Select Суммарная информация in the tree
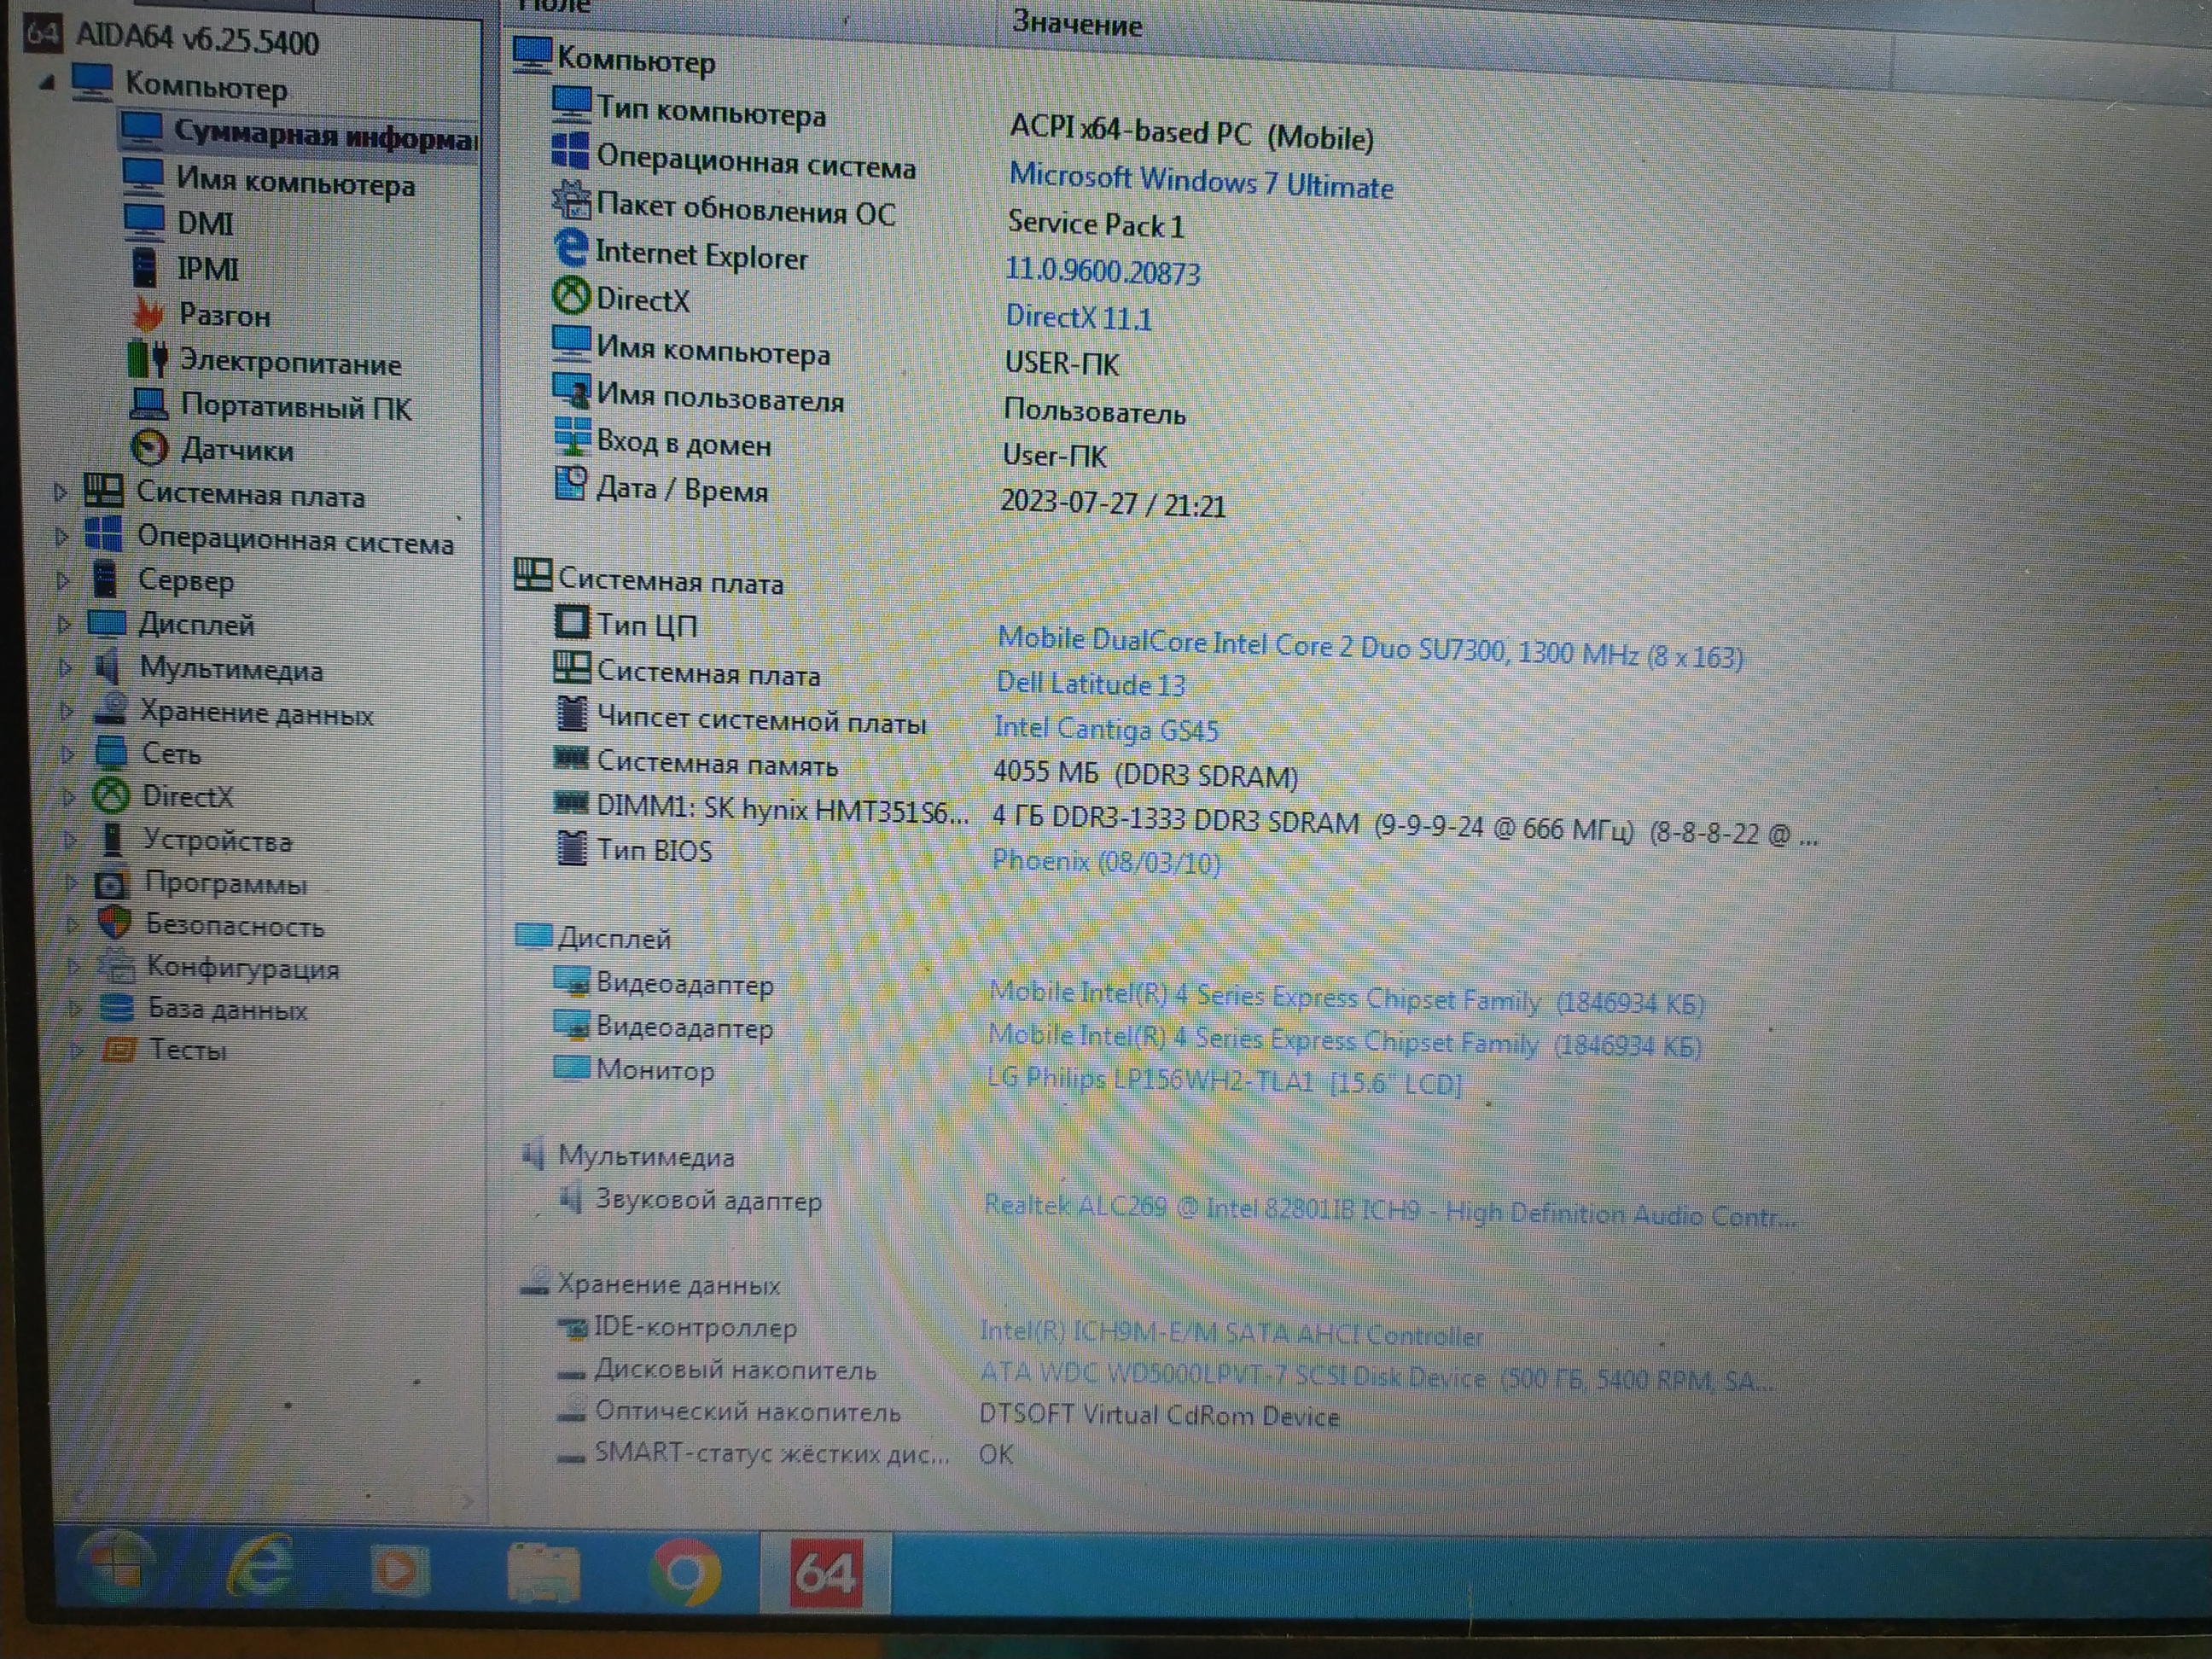 tap(300, 132)
